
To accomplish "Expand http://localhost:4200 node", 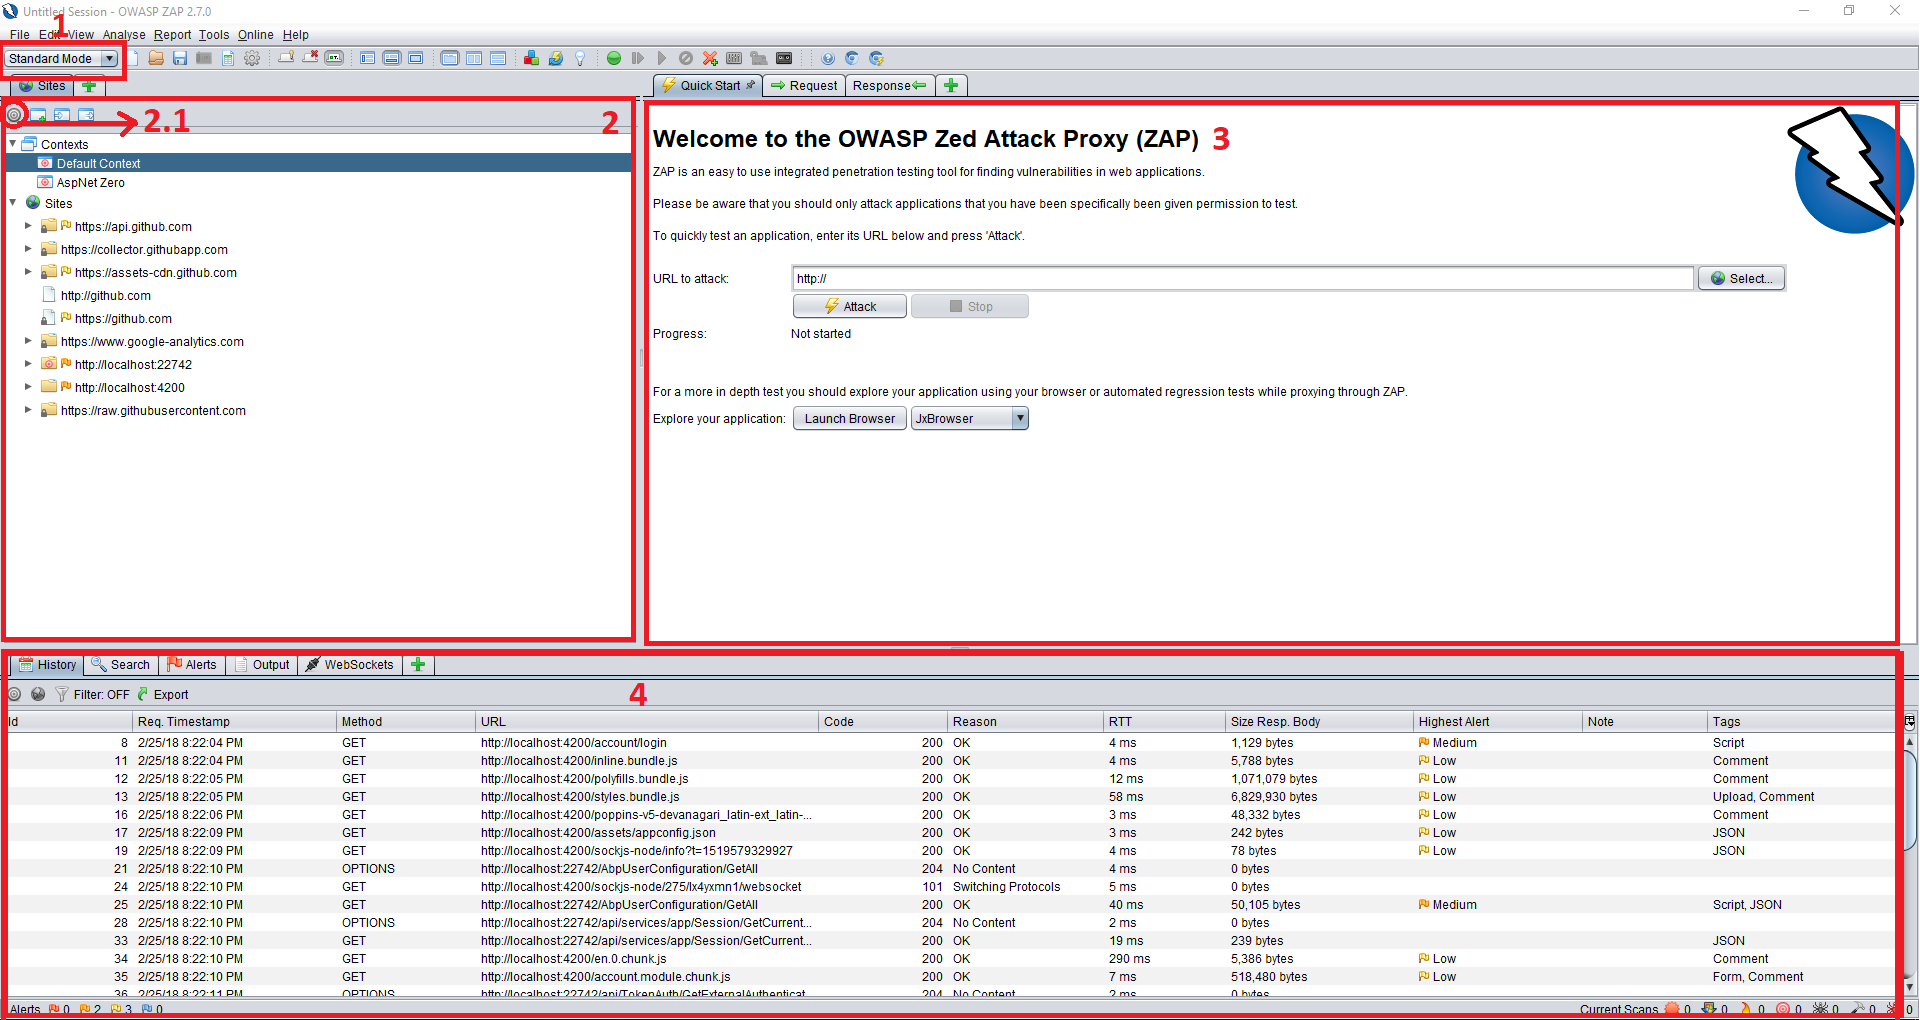I will click(28, 387).
